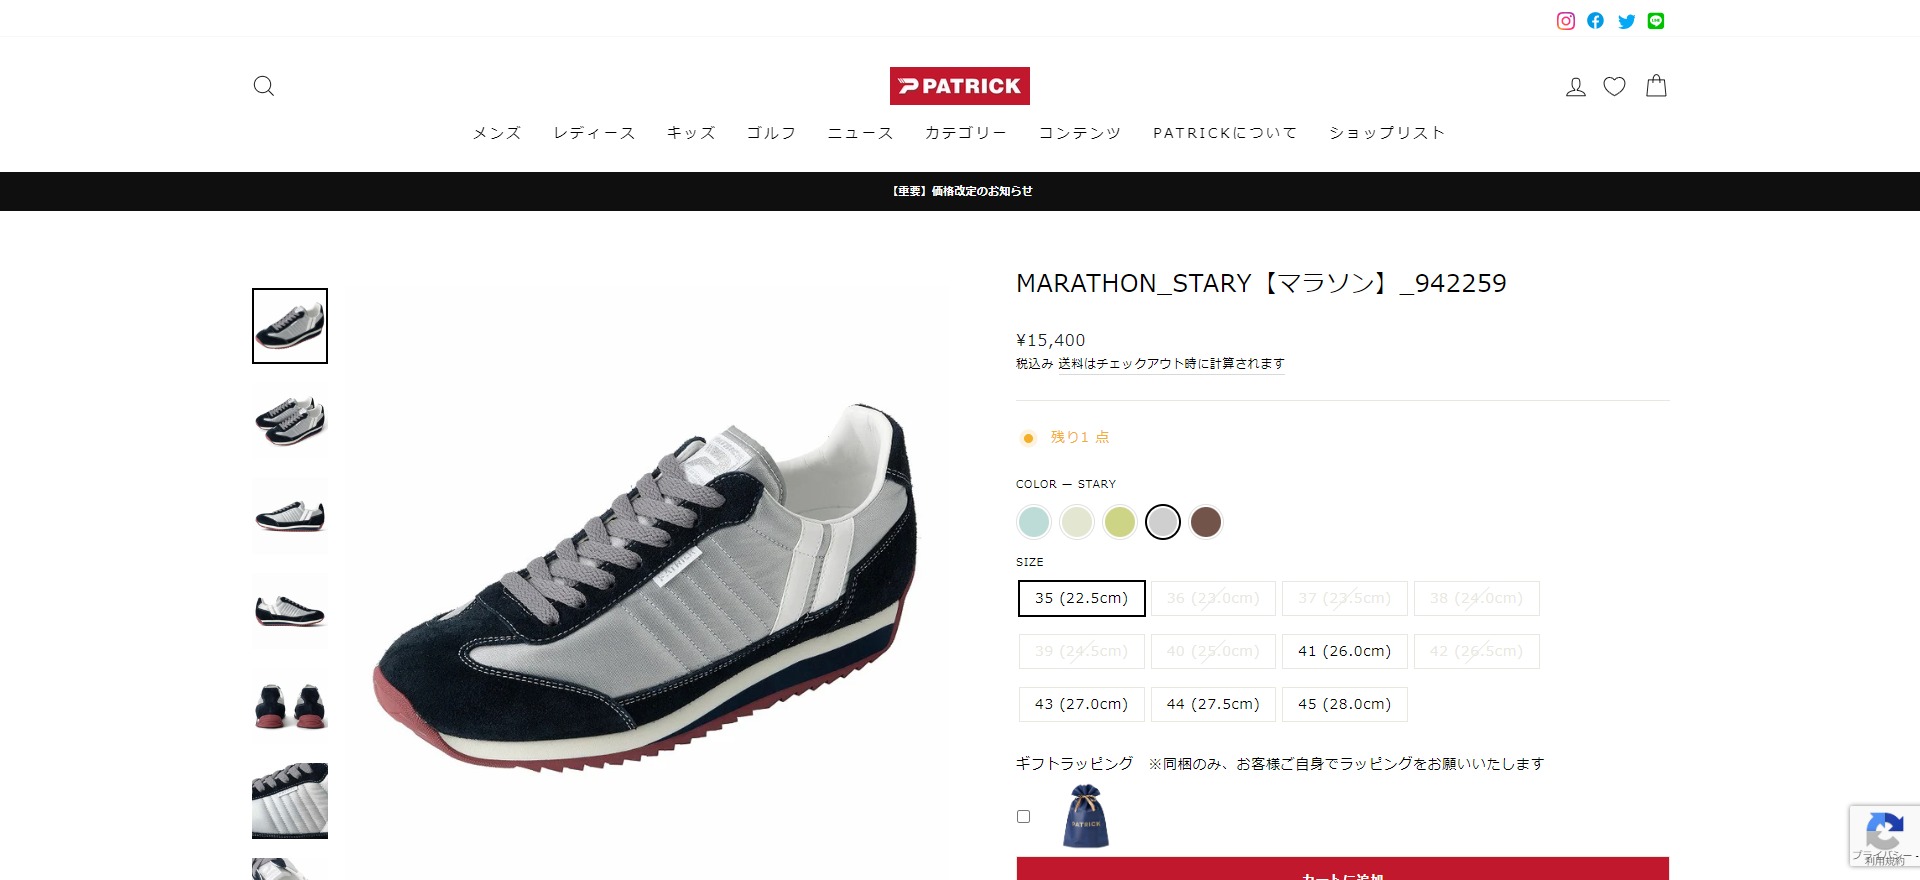View the pair of shoes thumbnail
The image size is (1920, 880).
tap(290, 421)
